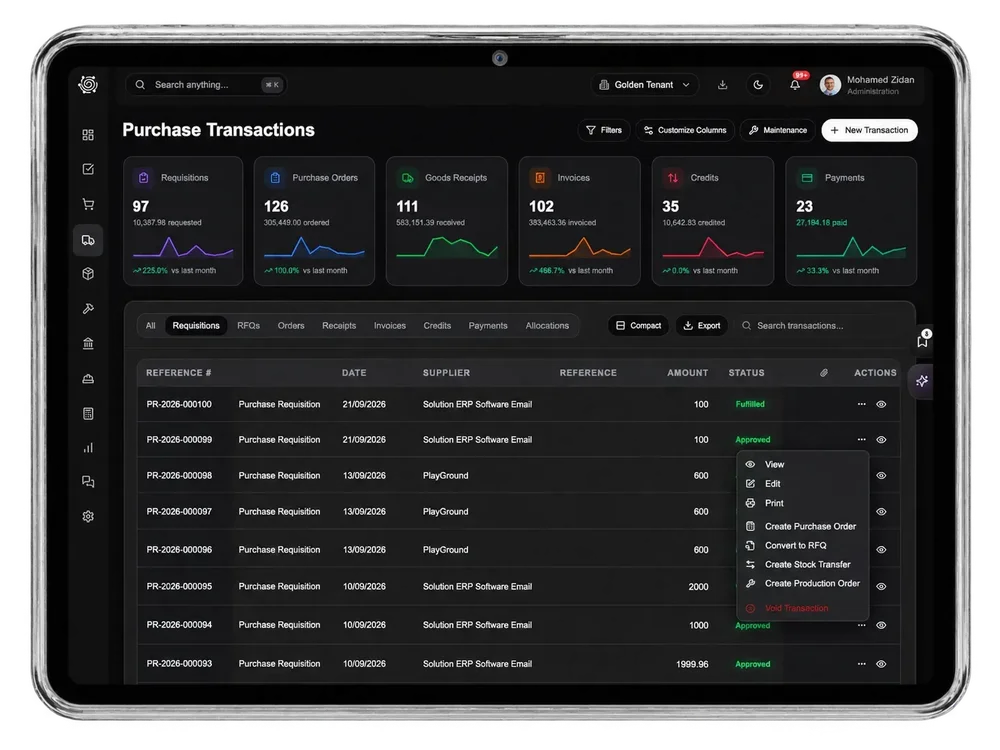Click the spiral app logo
The width and height of the screenshot is (1000, 750).
coord(88,84)
